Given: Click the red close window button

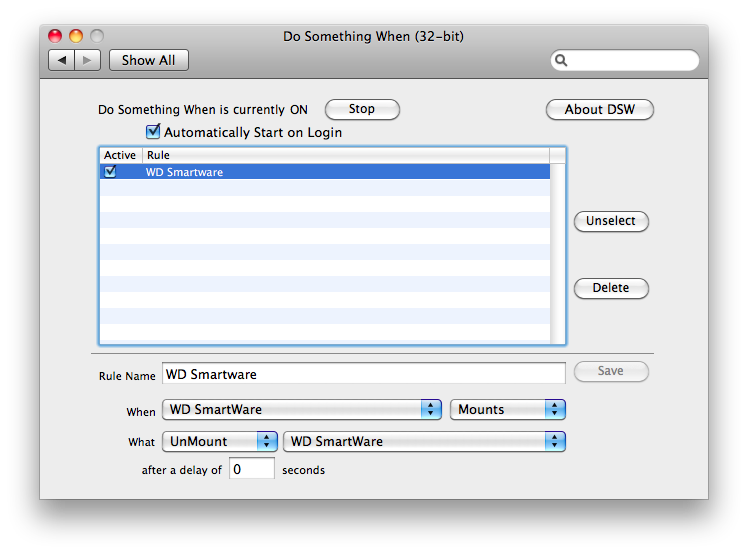Looking at the screenshot, I should 55,36.
